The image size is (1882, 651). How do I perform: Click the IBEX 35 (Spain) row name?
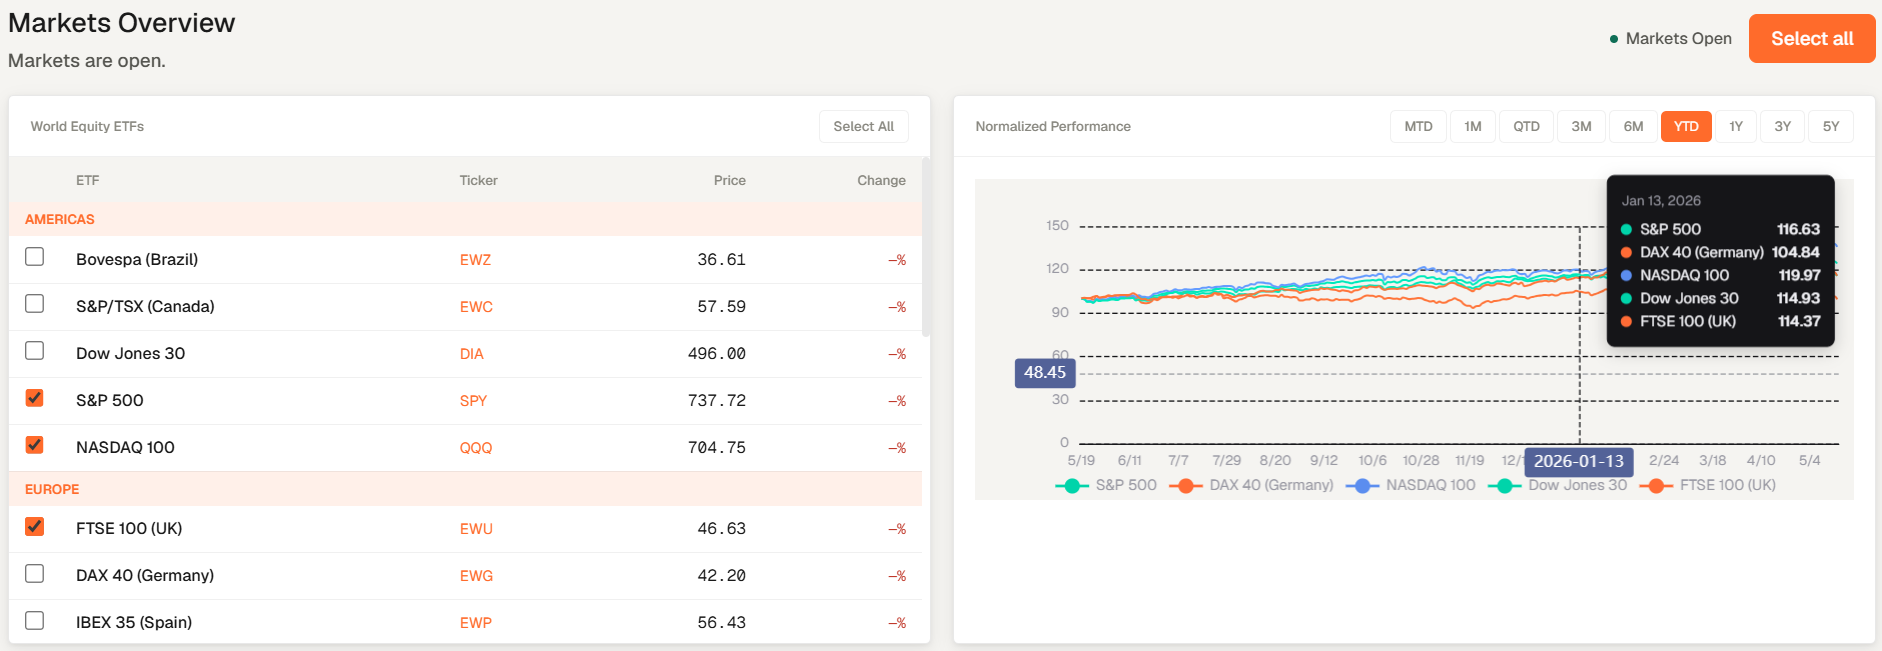[x=134, y=623]
